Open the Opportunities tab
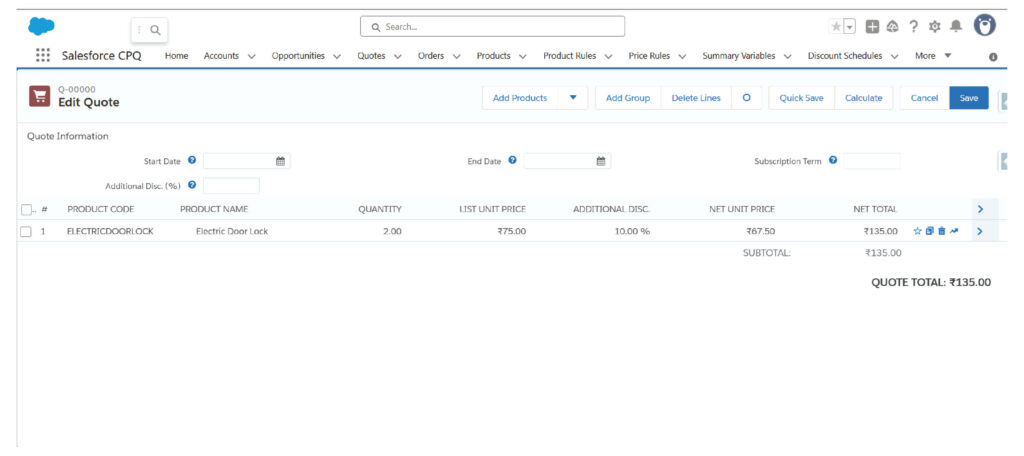This screenshot has width=1024, height=456. 298,56
